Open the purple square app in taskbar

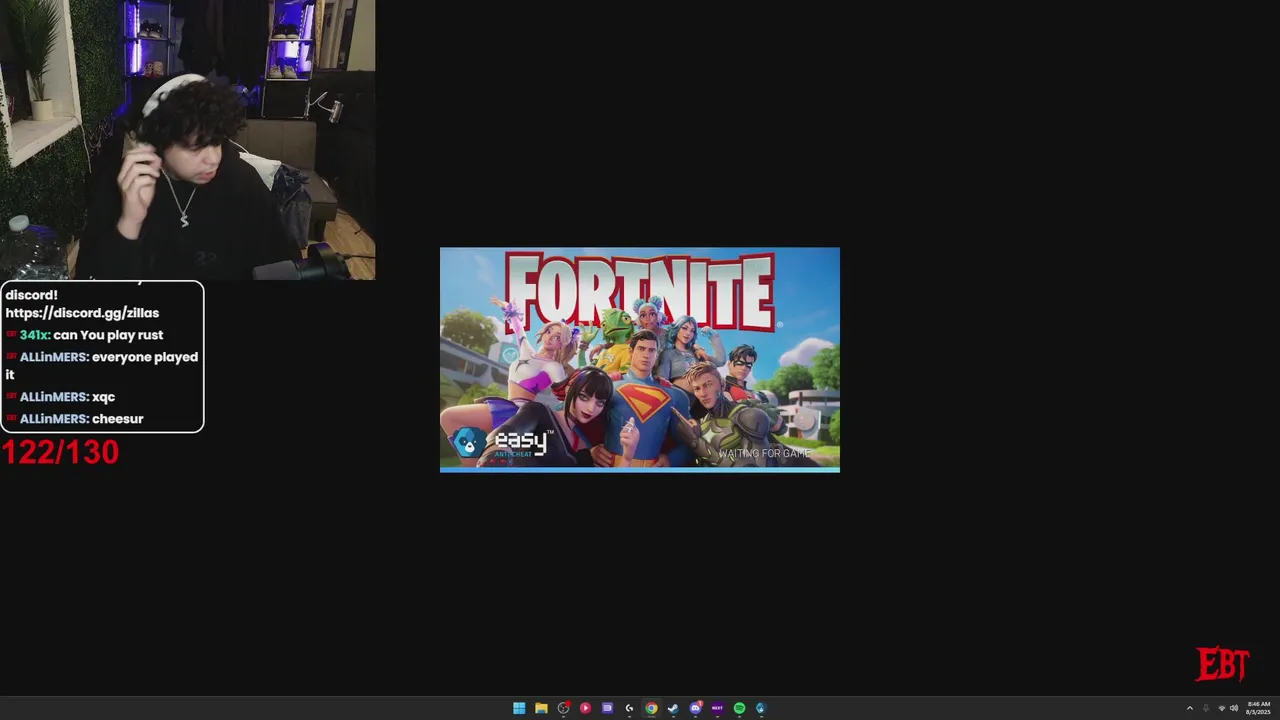pos(607,708)
